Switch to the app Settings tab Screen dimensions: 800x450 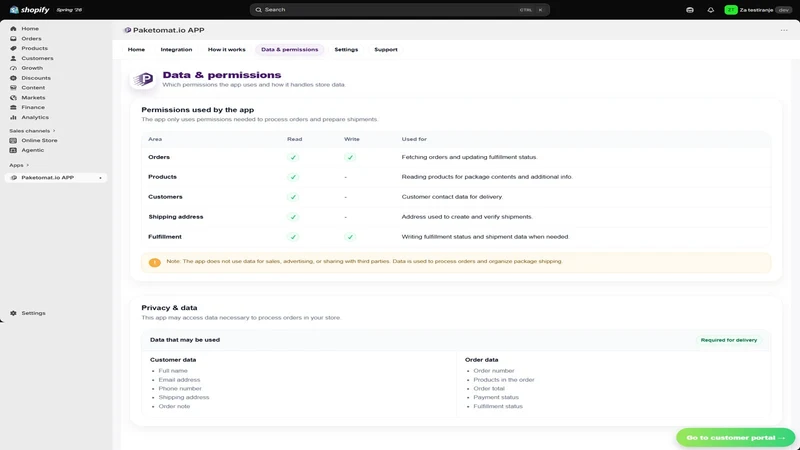tap(346, 49)
